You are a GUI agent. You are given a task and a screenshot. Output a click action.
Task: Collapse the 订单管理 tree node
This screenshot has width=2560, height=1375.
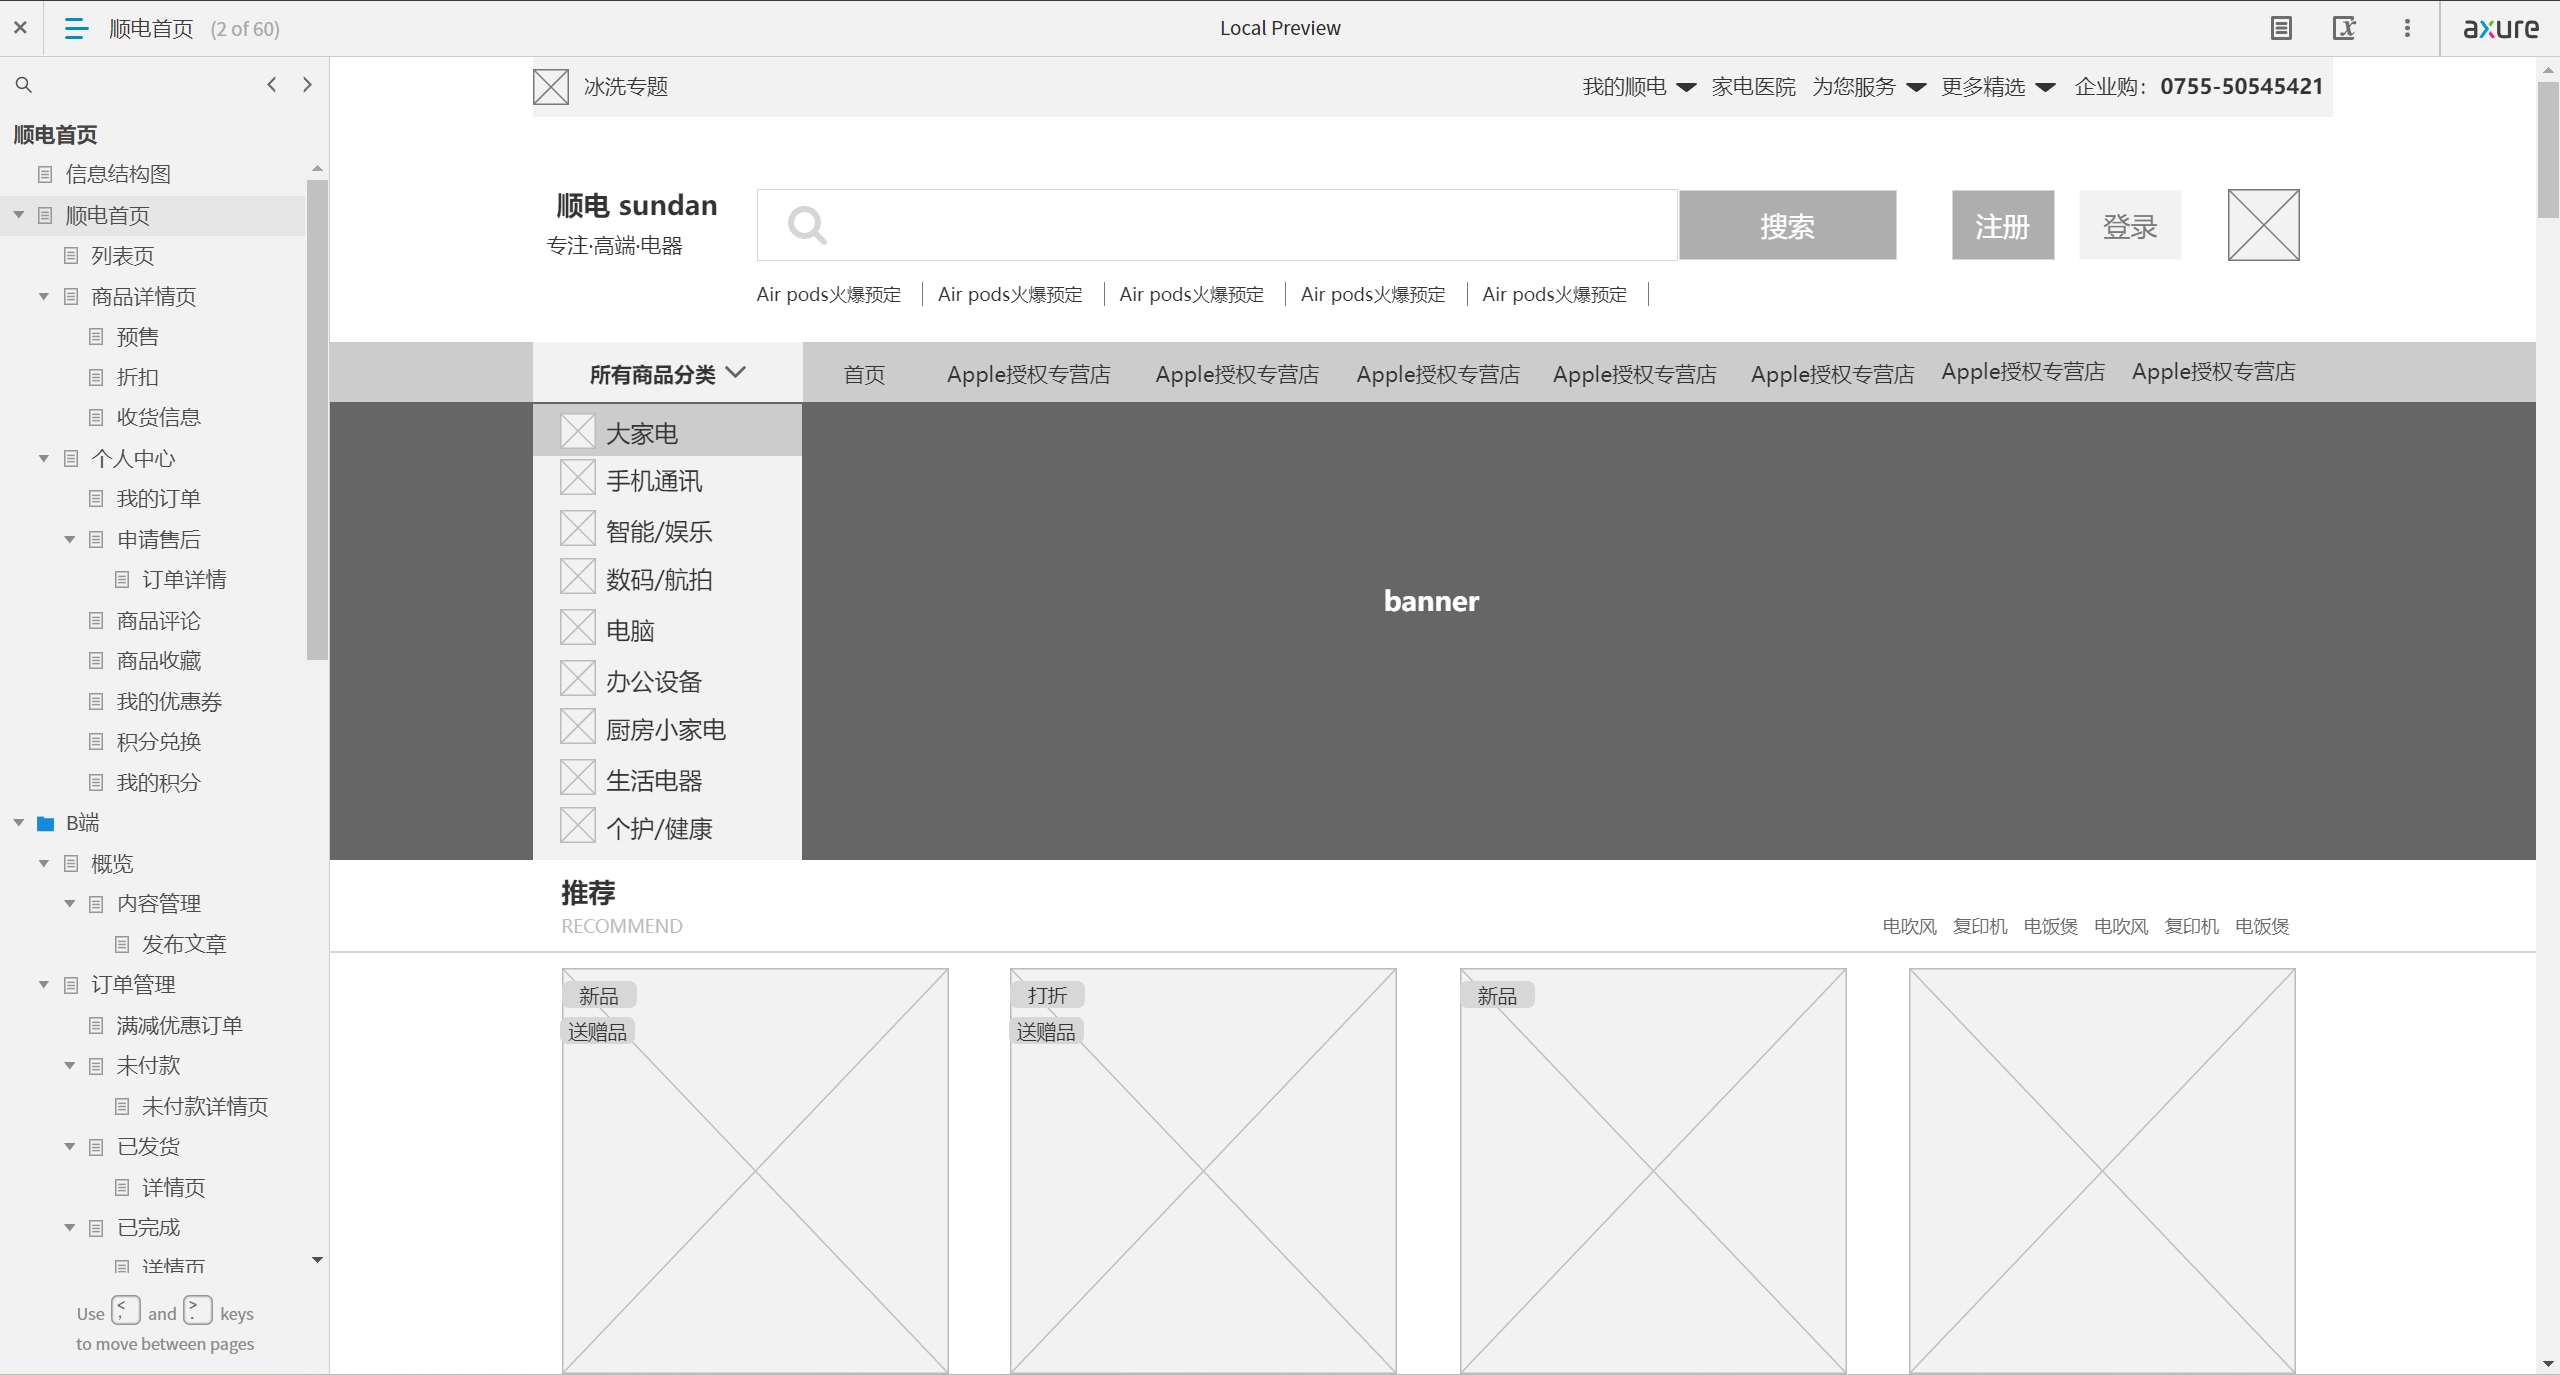44,985
